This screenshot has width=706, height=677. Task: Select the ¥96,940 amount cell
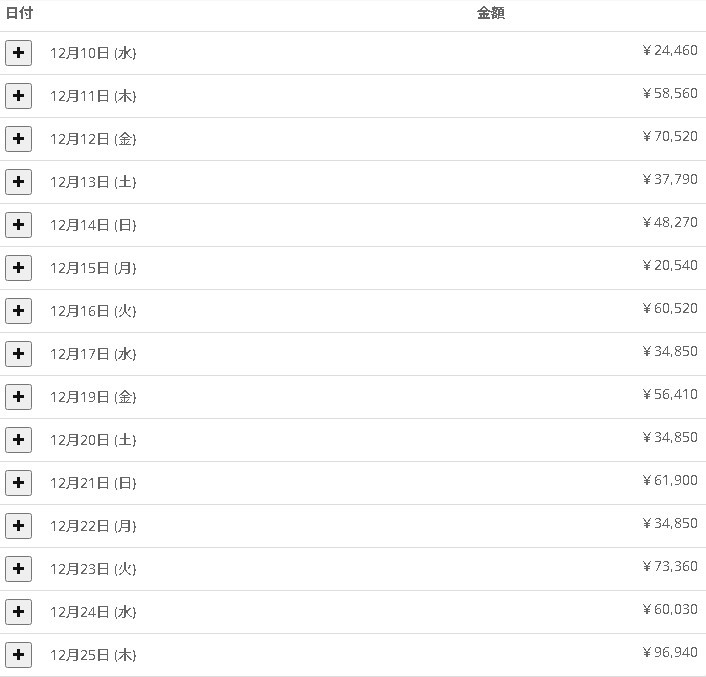(x=670, y=653)
